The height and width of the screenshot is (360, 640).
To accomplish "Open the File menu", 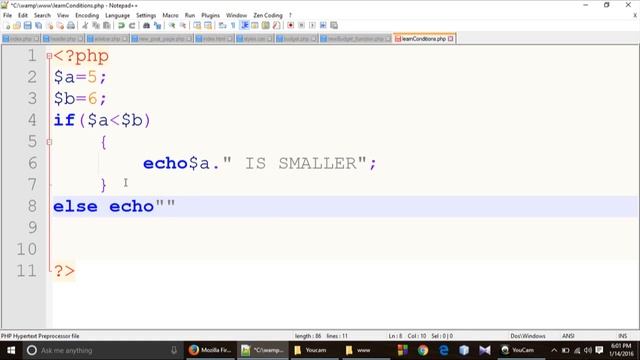I will [x=7, y=16].
